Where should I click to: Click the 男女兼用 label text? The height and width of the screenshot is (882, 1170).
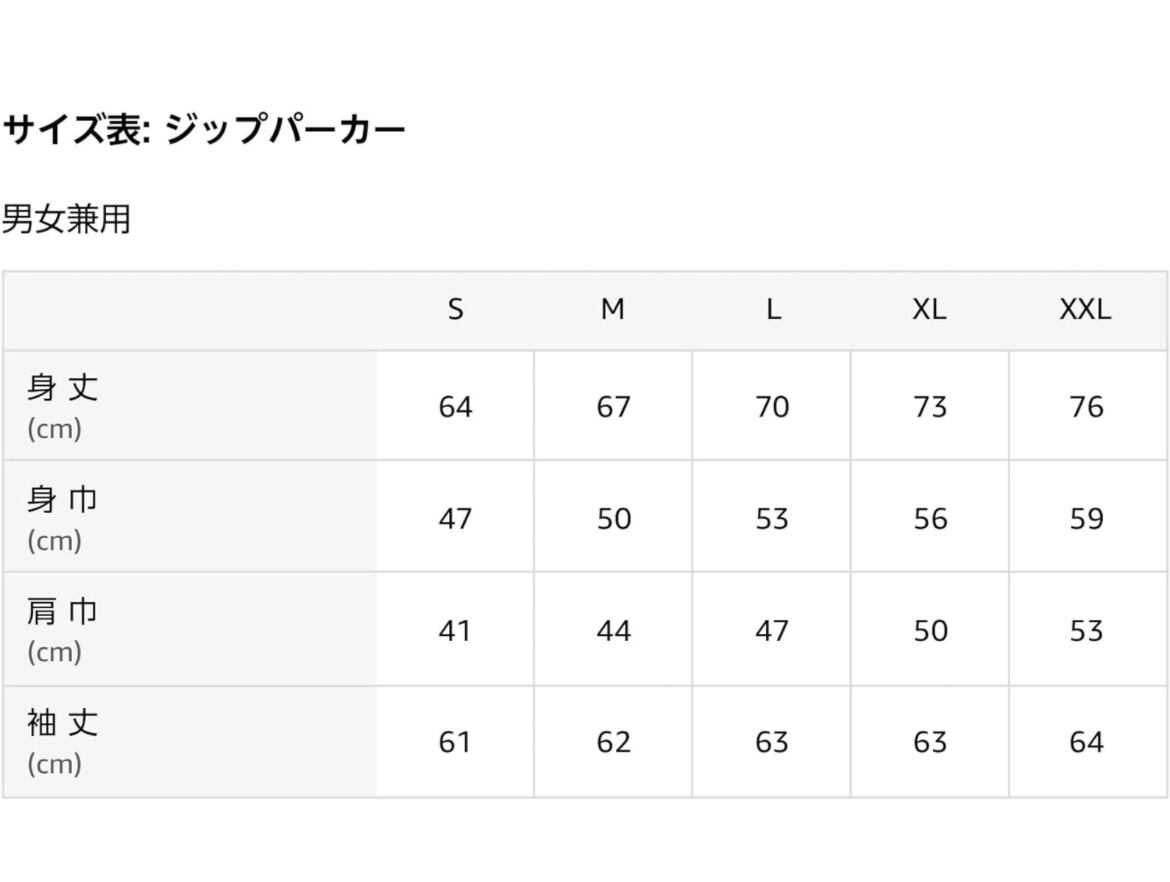66,219
